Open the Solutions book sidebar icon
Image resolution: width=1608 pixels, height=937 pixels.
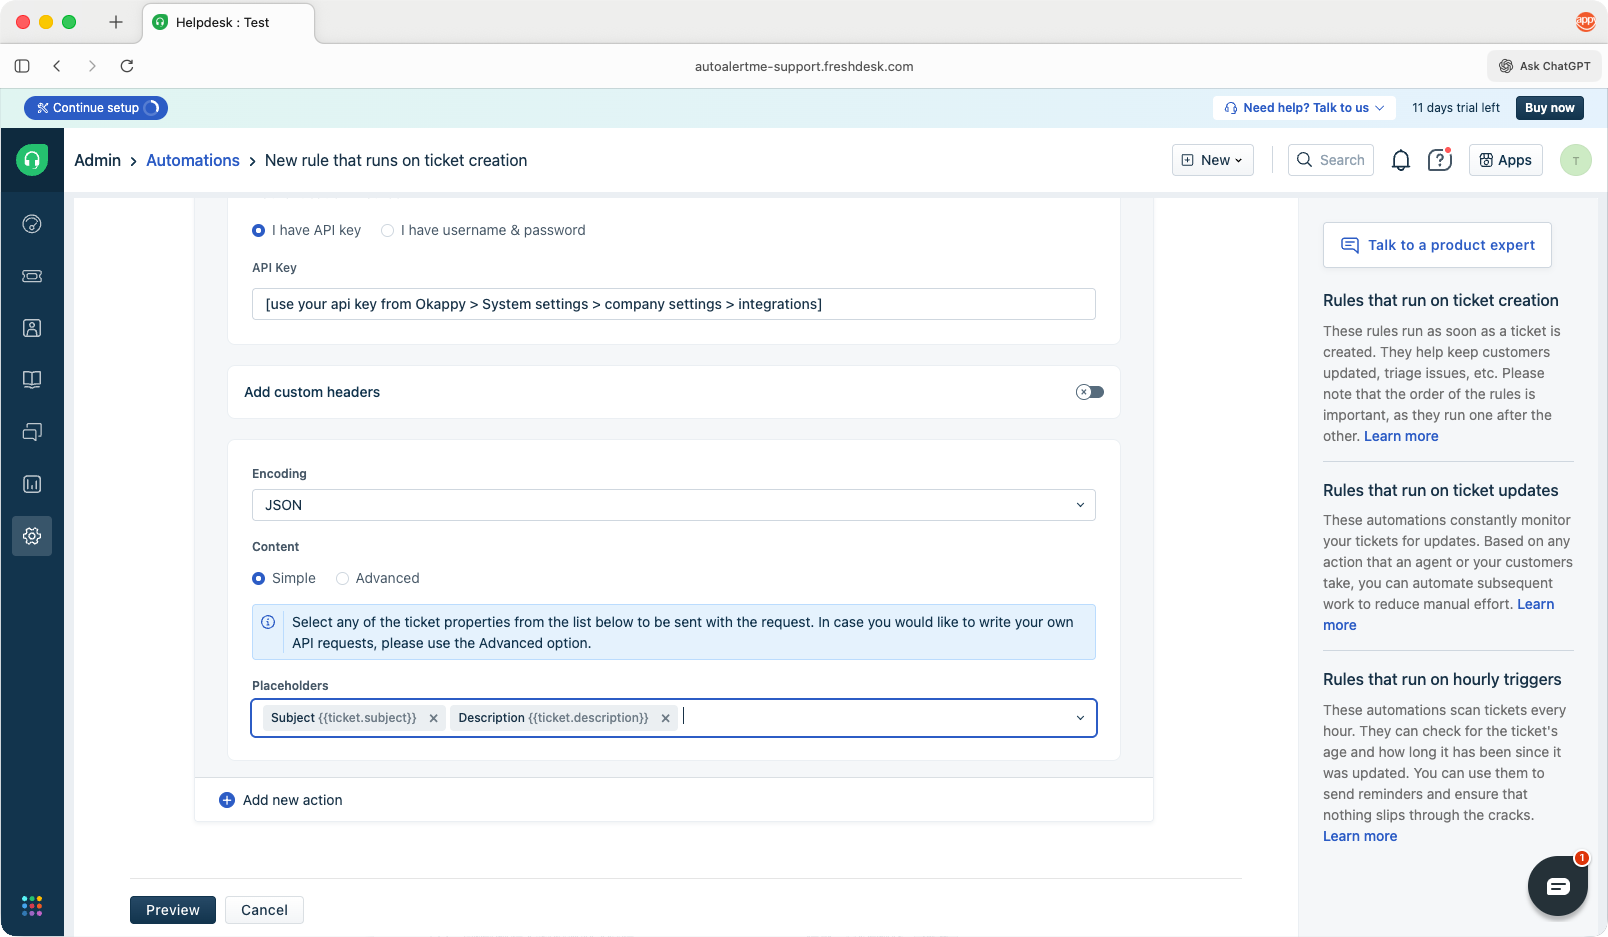(x=32, y=380)
